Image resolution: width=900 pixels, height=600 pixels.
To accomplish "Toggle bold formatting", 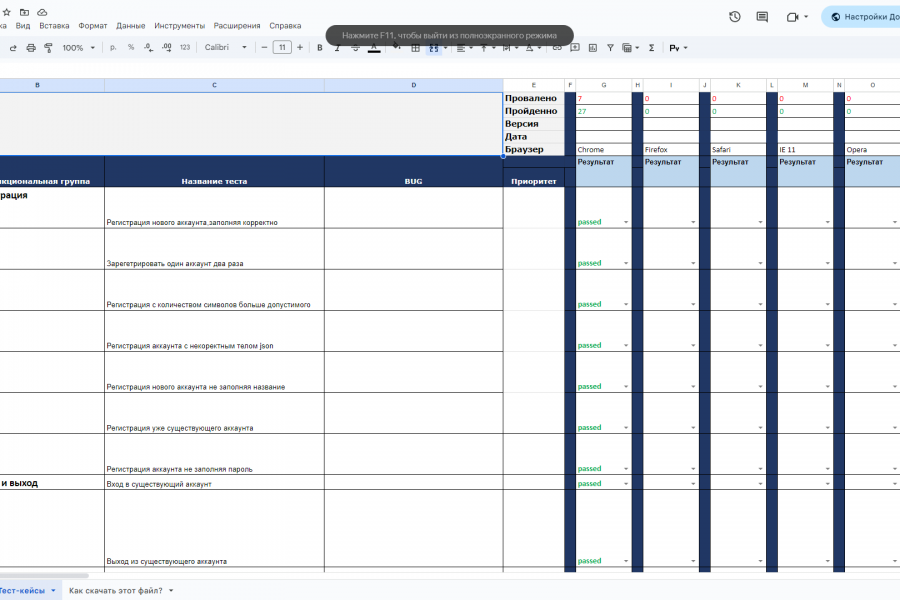I will pyautogui.click(x=320, y=48).
